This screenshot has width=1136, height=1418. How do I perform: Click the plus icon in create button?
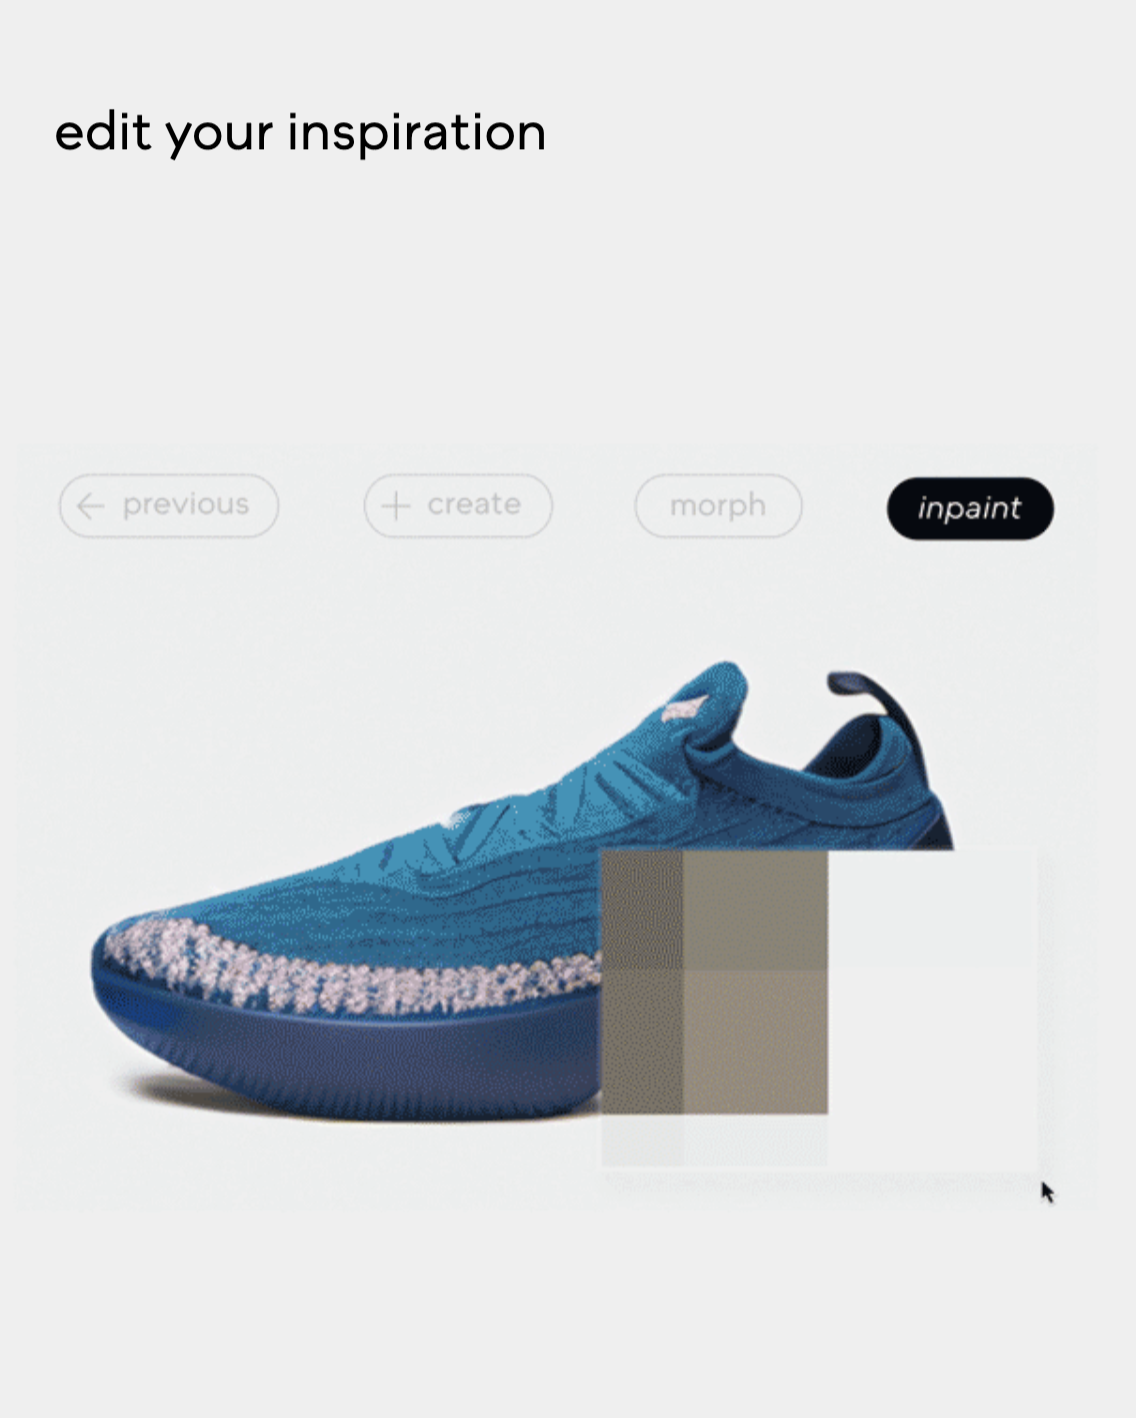point(396,506)
